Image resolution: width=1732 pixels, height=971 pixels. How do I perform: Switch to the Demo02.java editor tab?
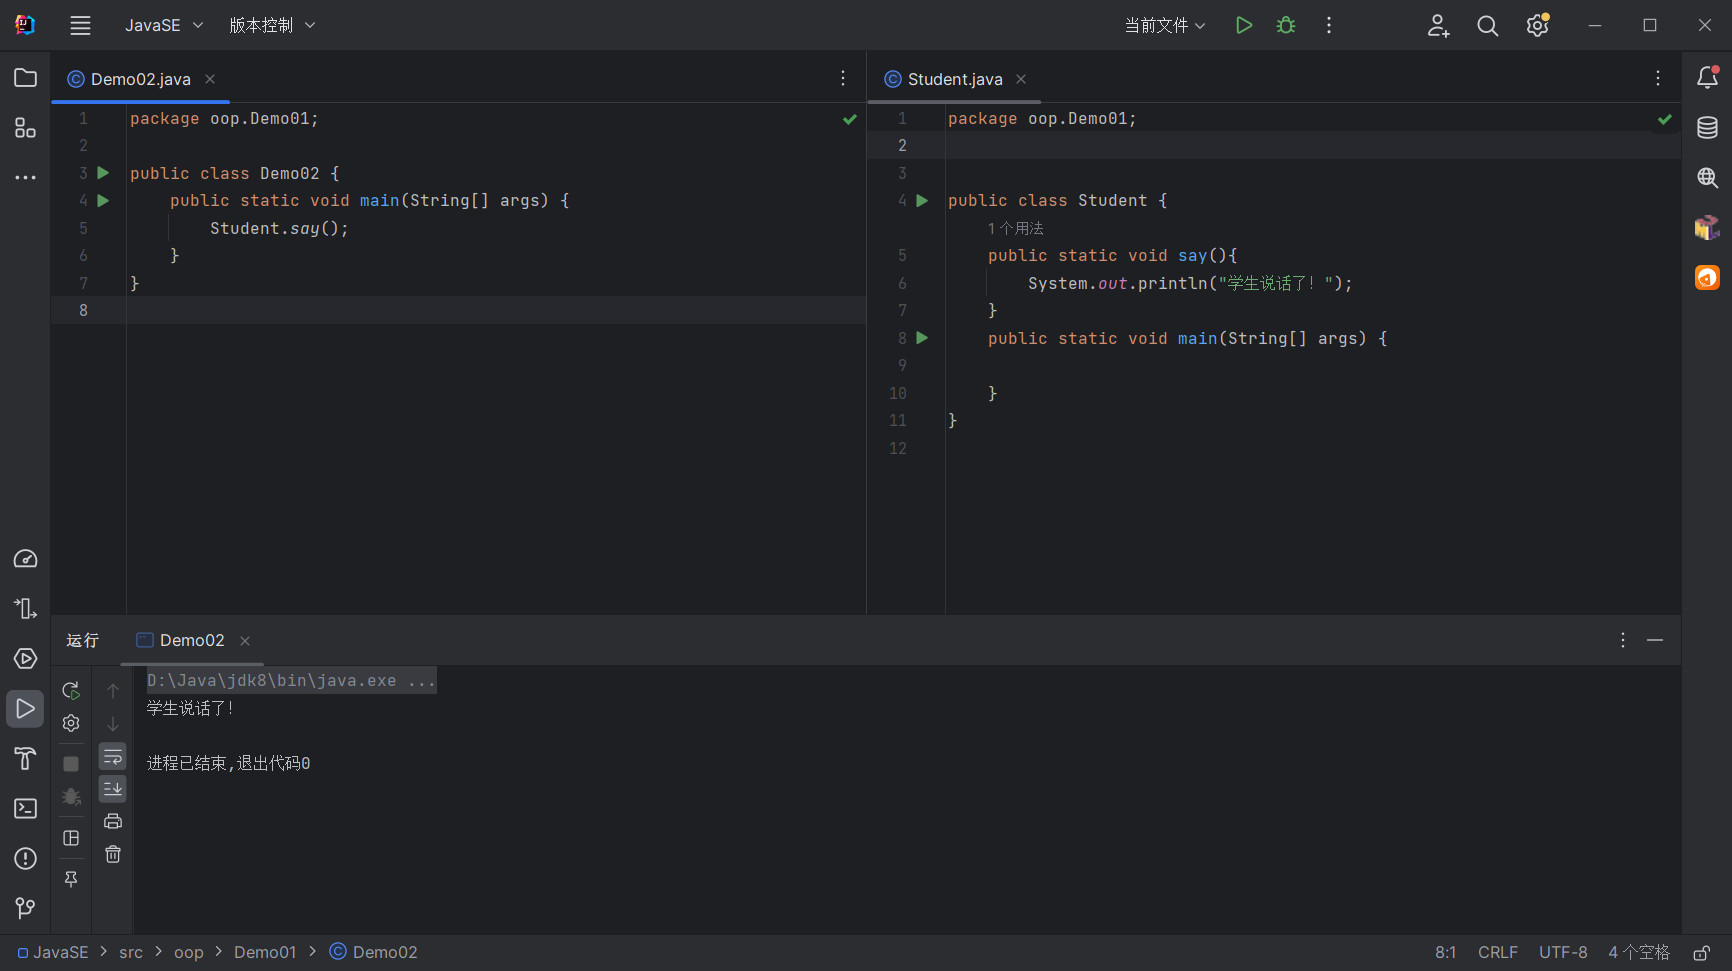pyautogui.click(x=140, y=79)
